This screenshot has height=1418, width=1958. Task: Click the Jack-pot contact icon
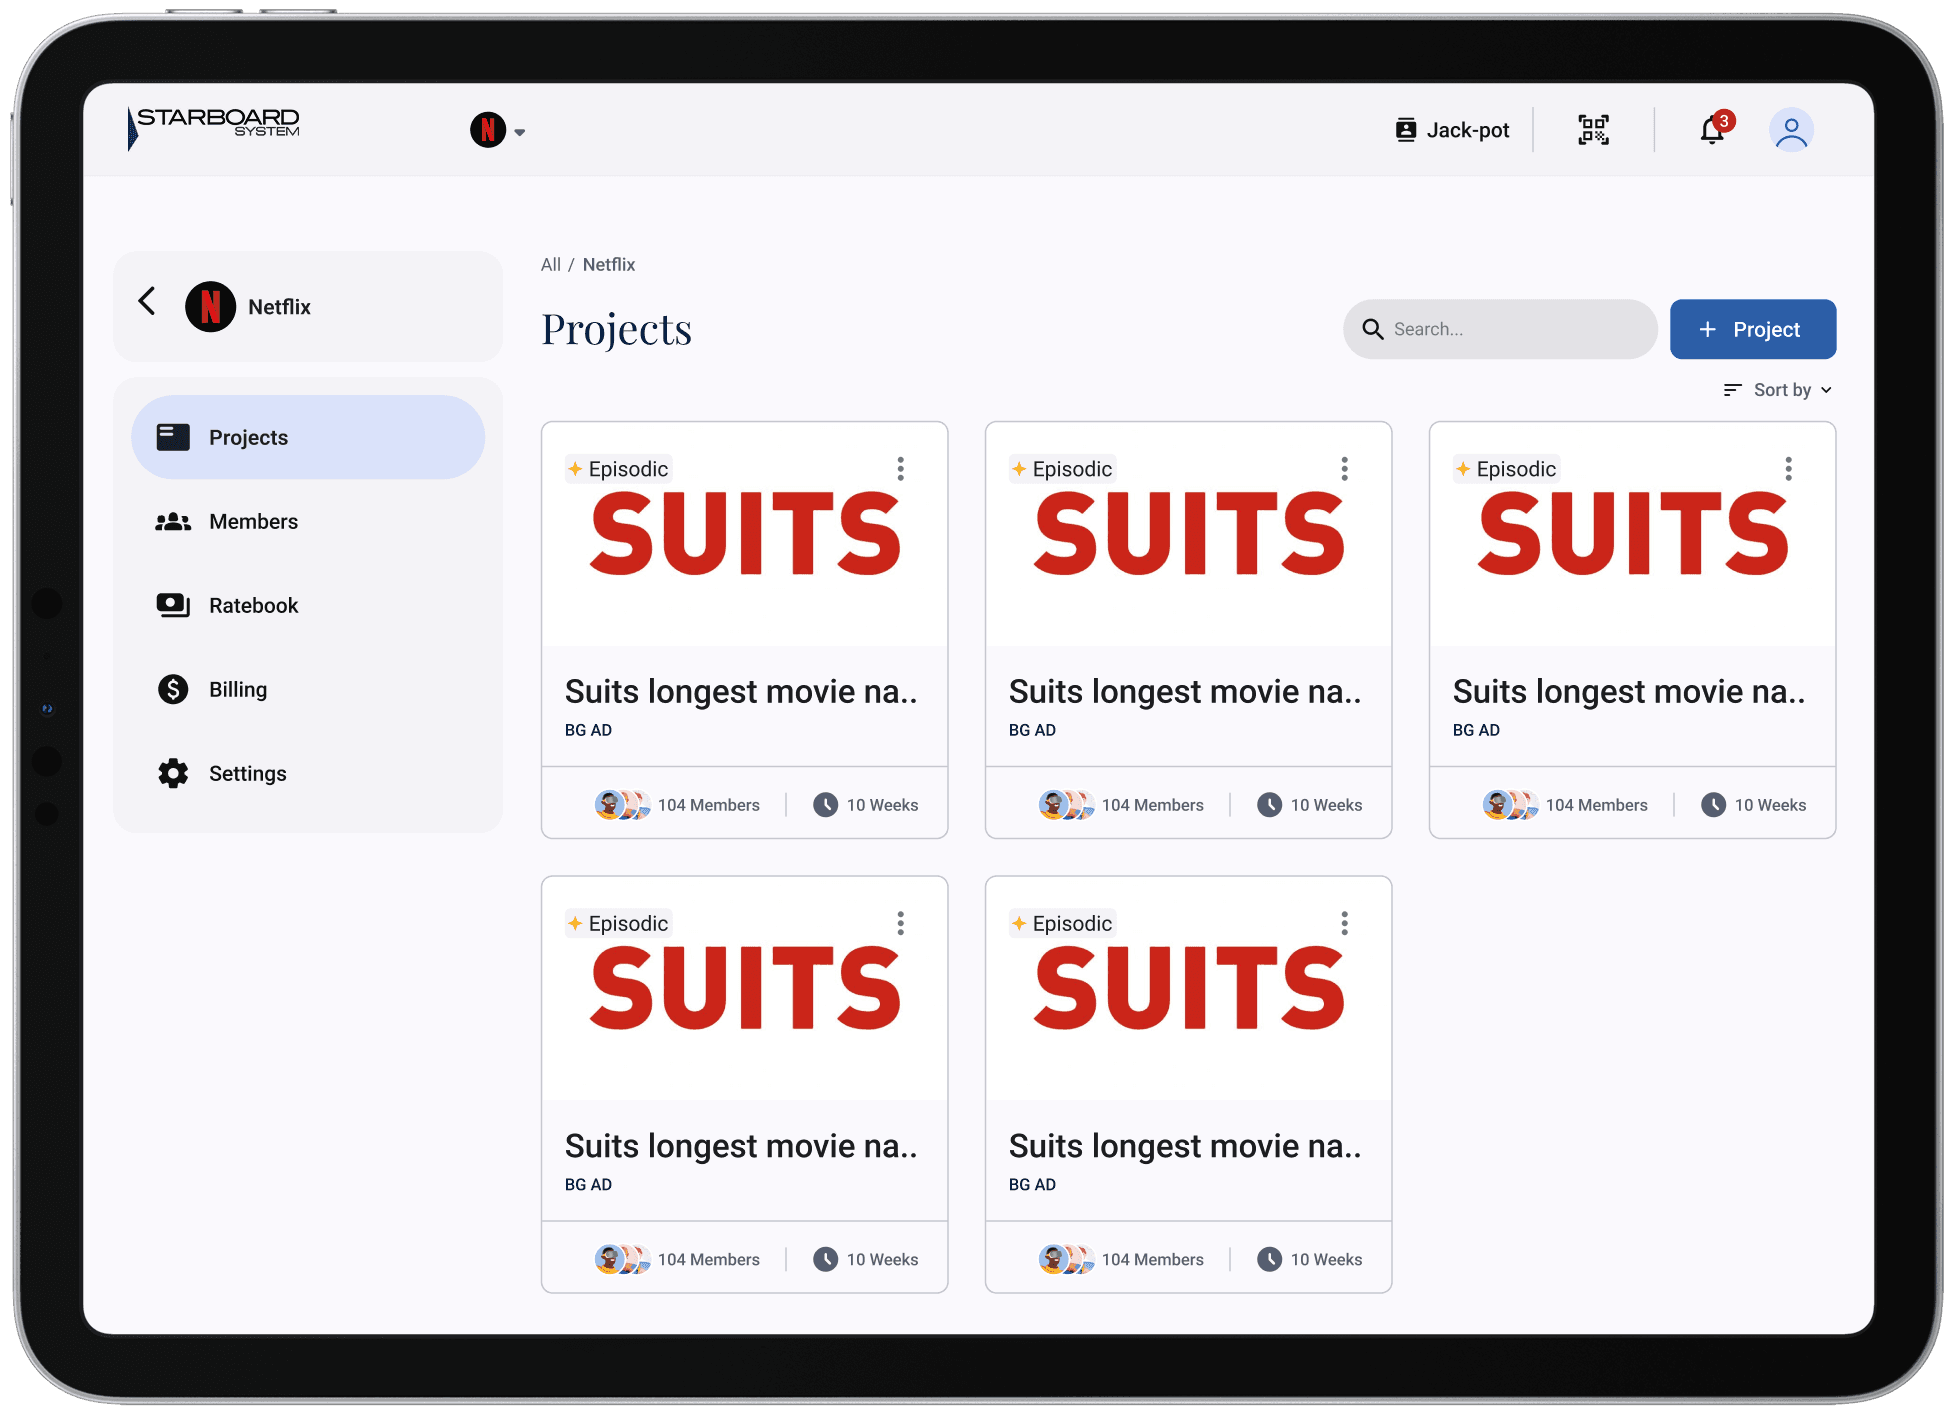1405,130
